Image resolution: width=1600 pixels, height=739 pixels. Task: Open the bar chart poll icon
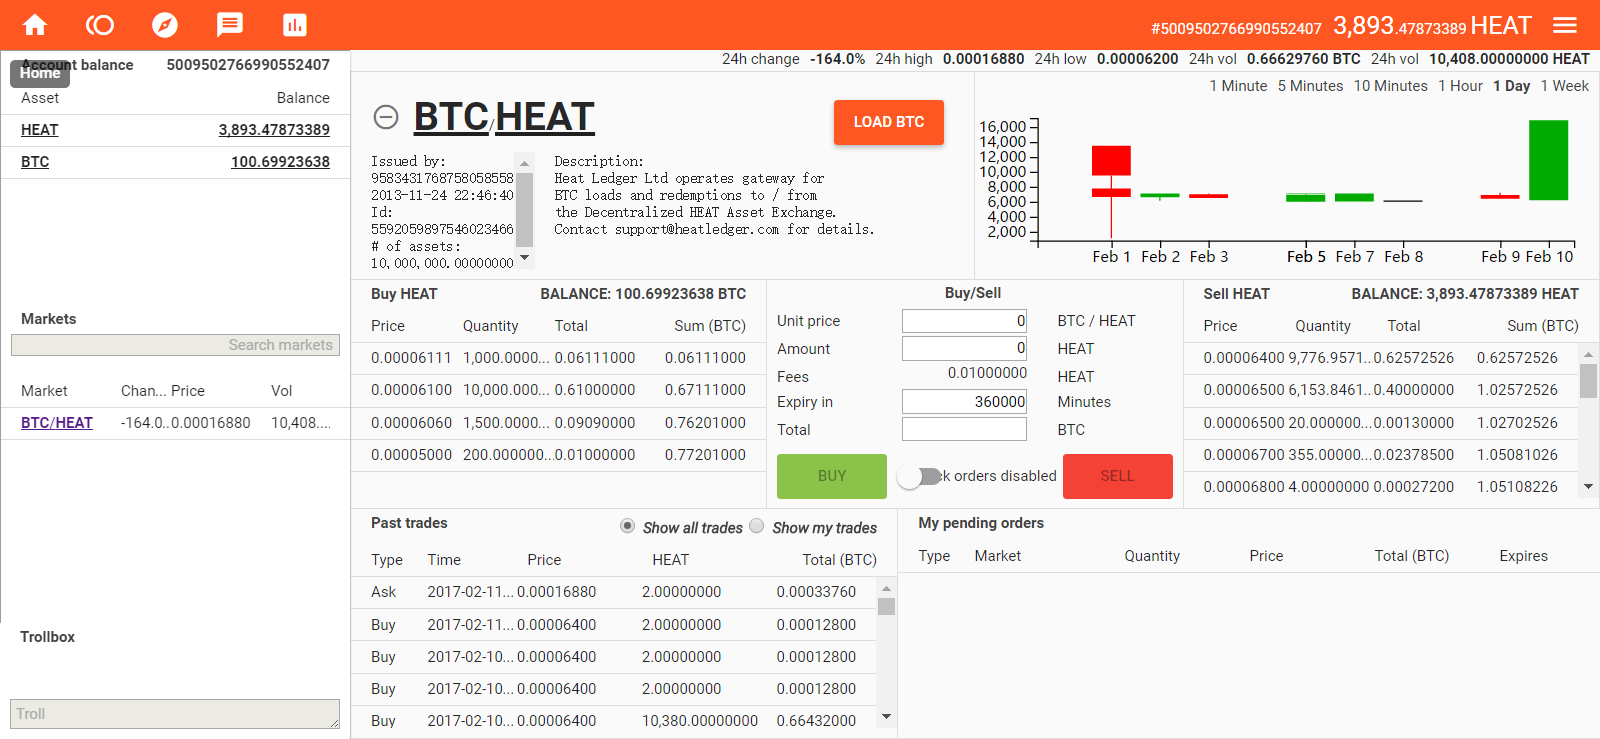coord(295,25)
